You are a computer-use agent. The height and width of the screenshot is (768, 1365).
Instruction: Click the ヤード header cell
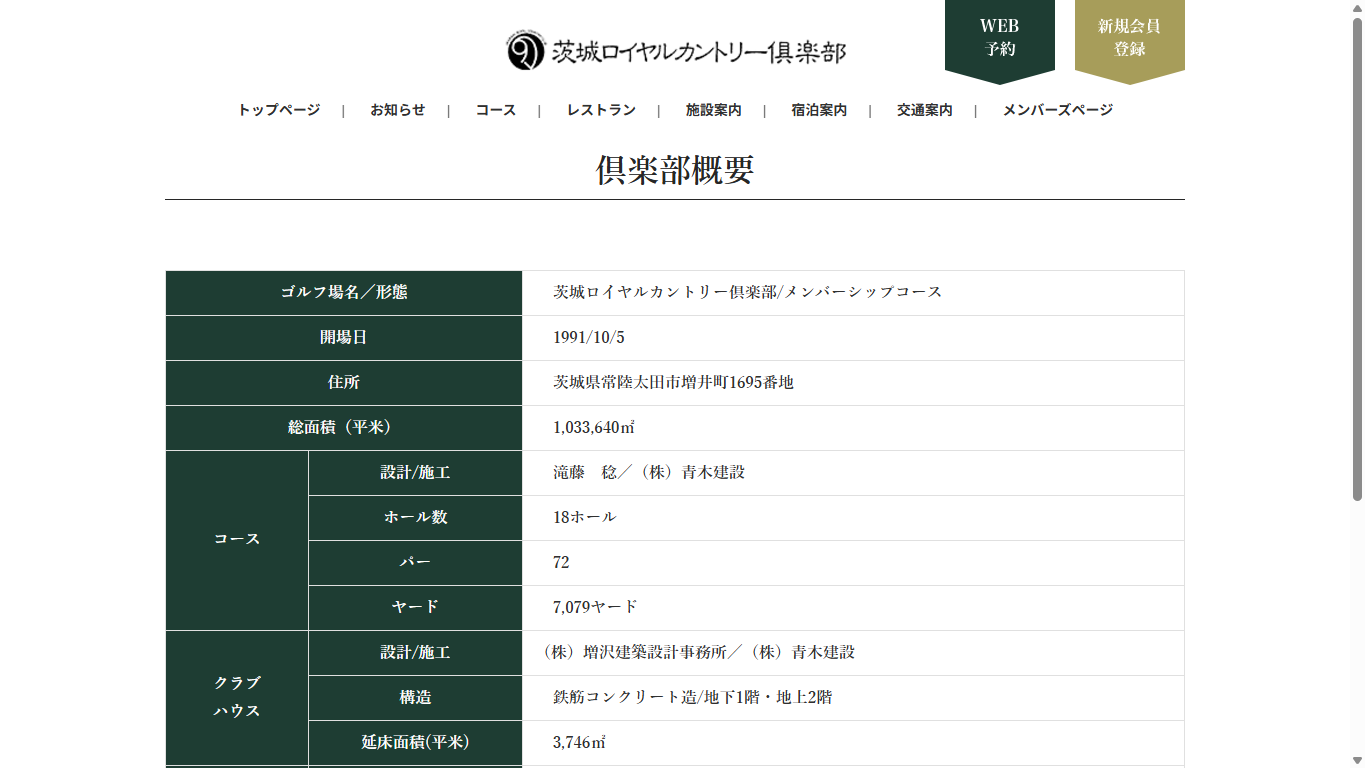[x=415, y=608]
